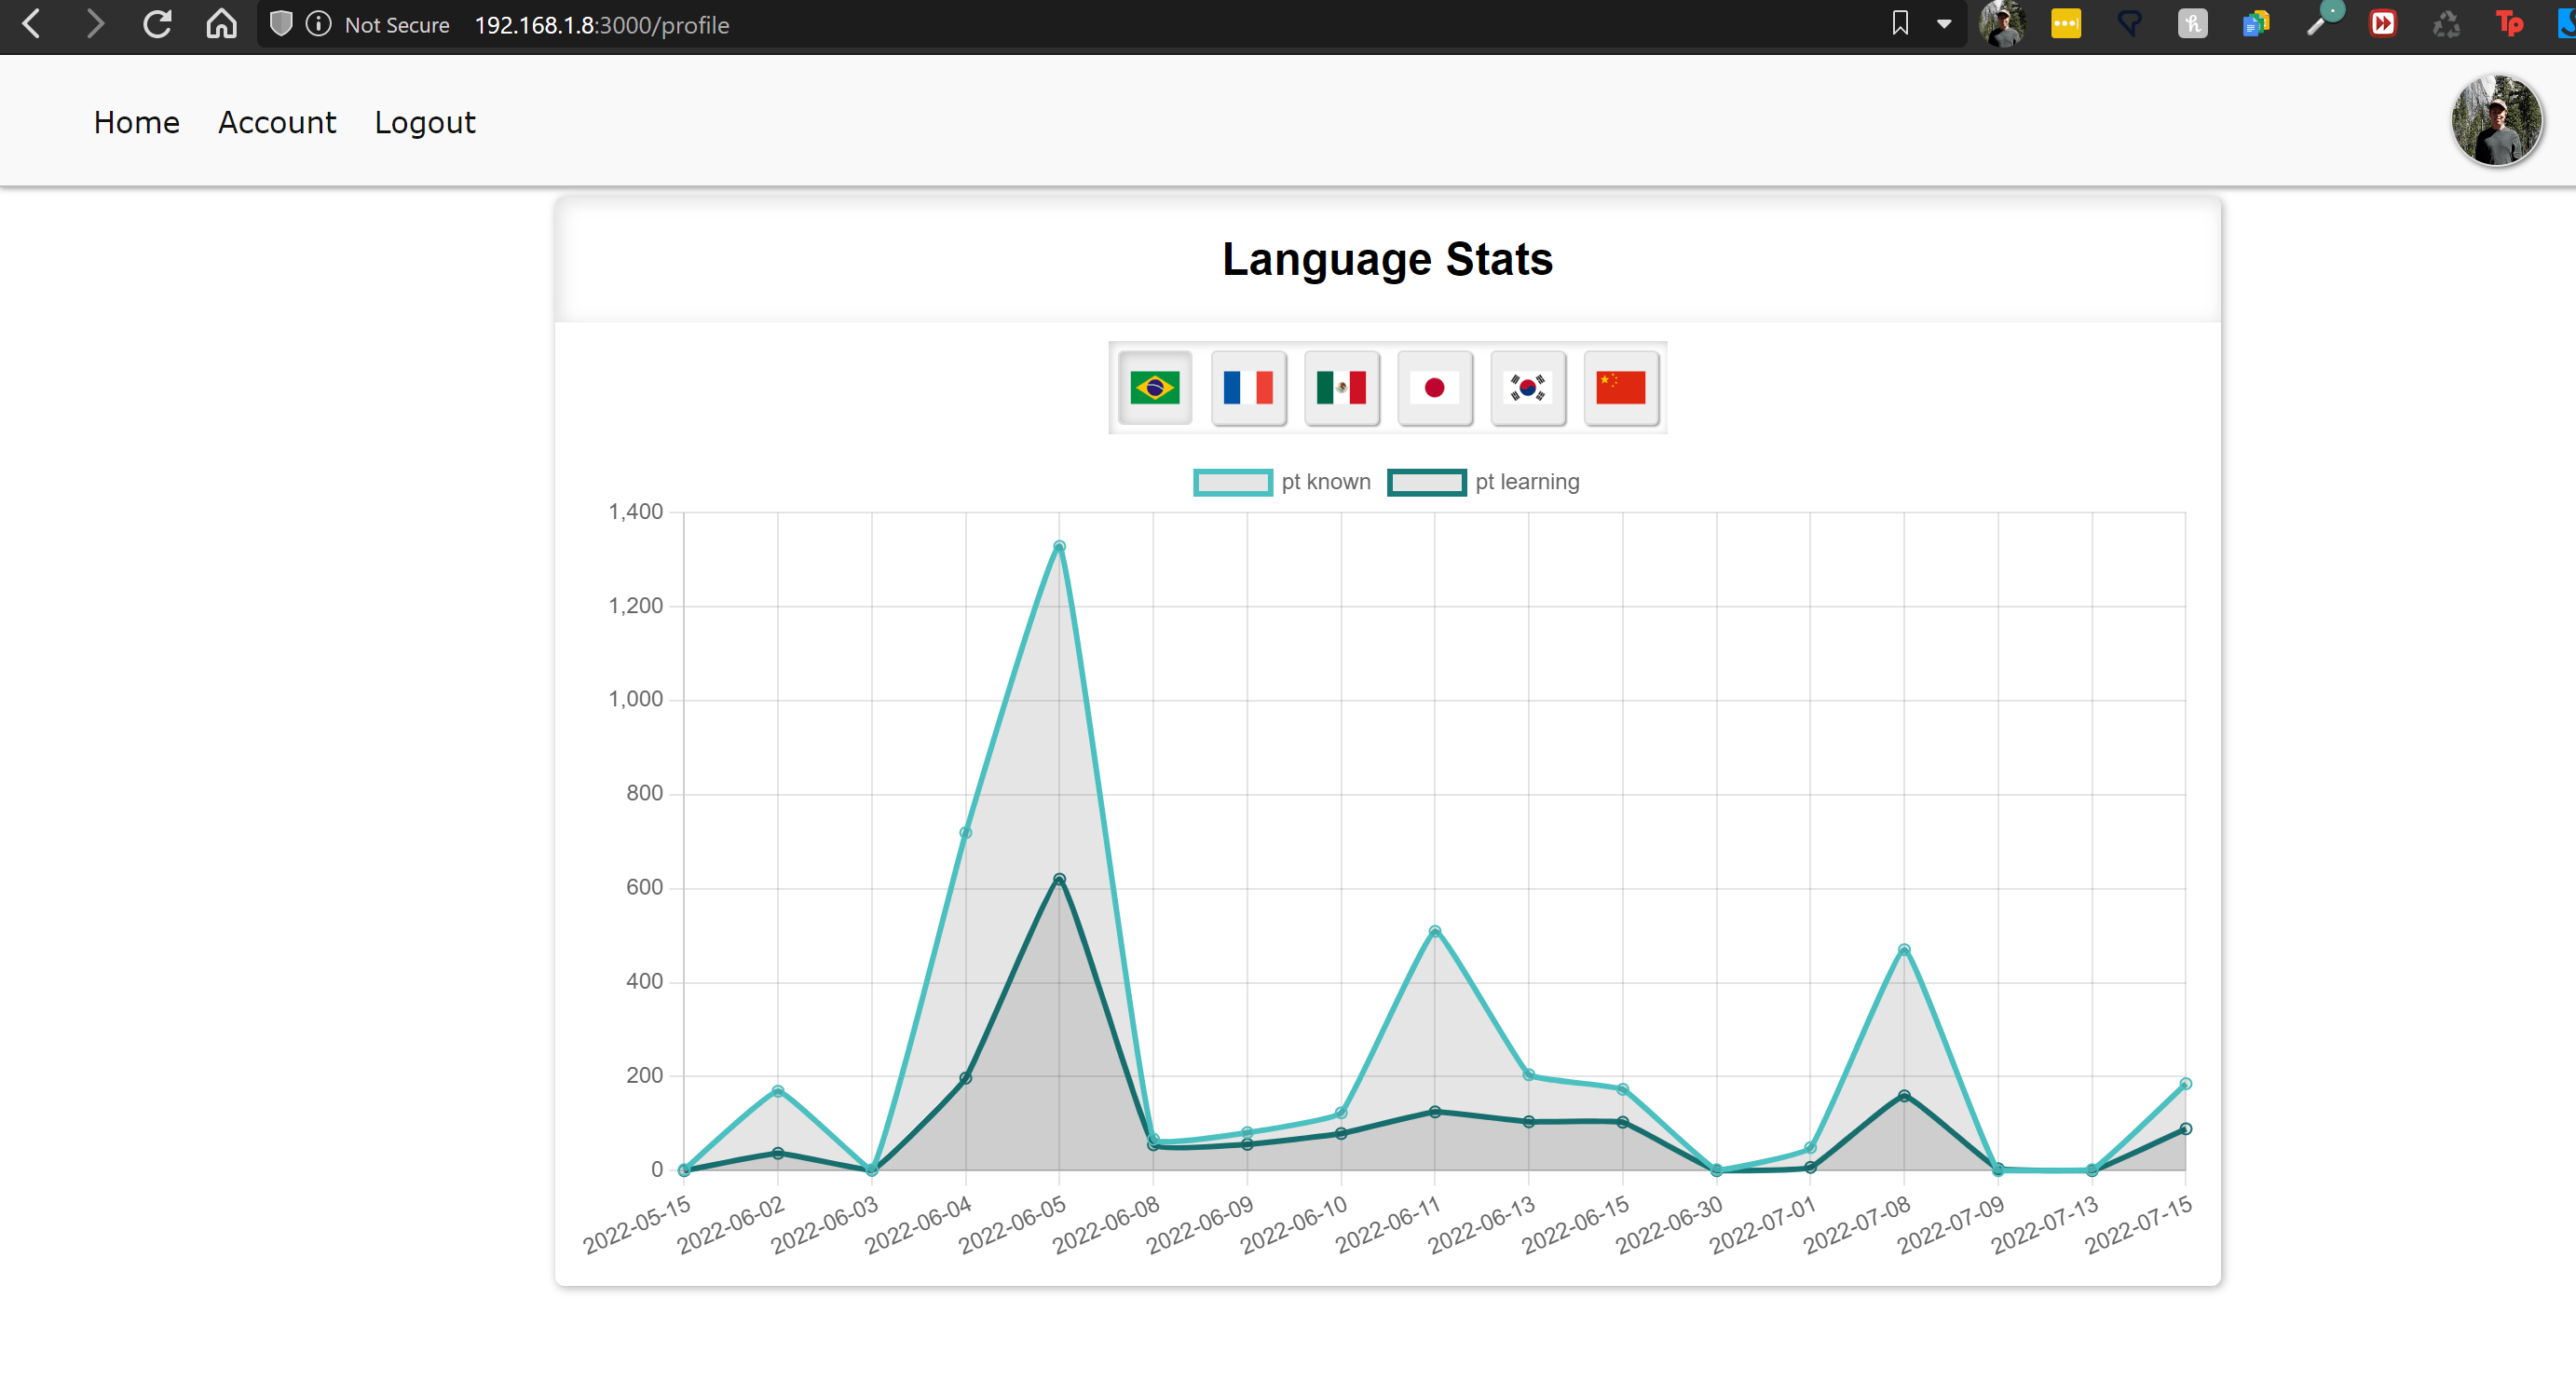Image resolution: width=2576 pixels, height=1381 pixels.
Task: Select Account in the navigation bar
Action: pos(277,122)
